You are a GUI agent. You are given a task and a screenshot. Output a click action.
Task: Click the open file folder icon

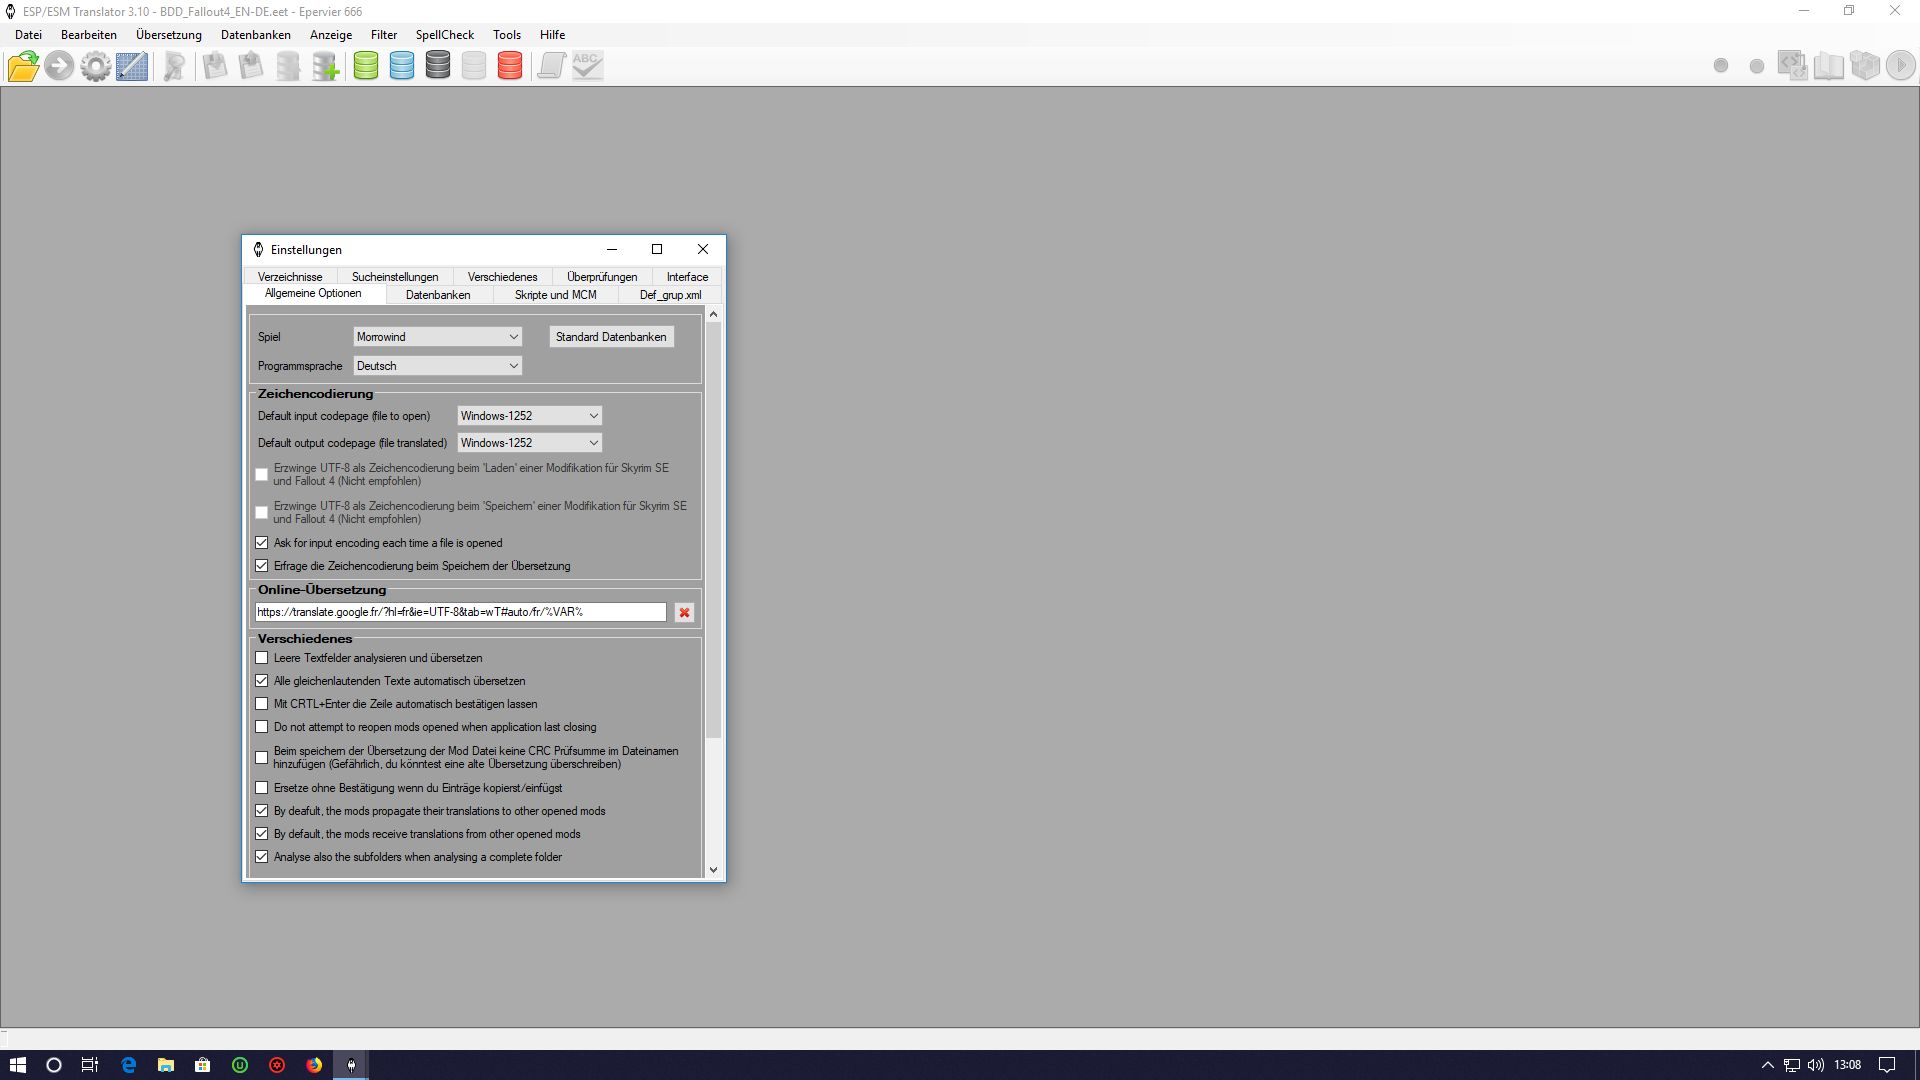pos(23,66)
